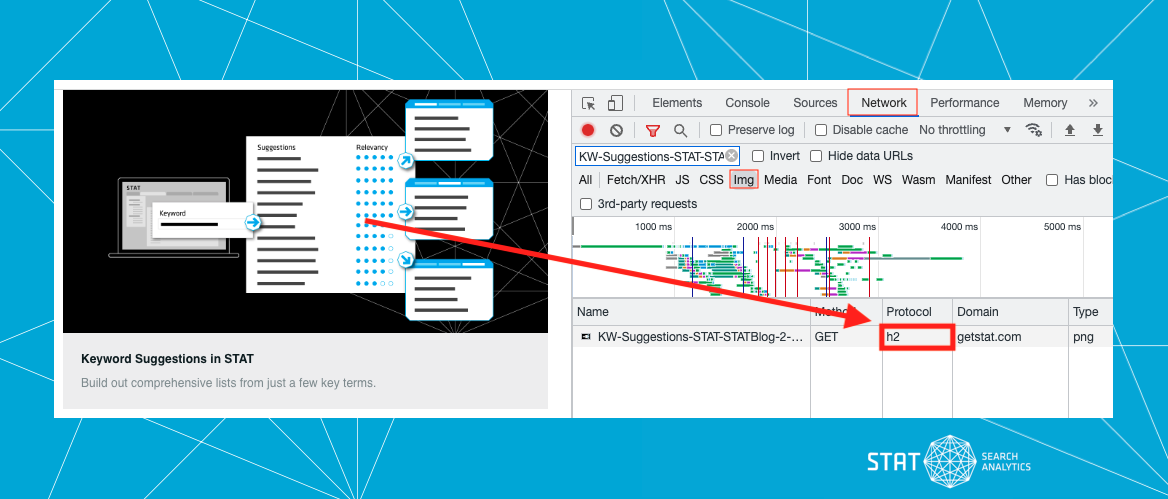Enable Preserve log checkbox
The image size is (1168, 499).
(716, 130)
